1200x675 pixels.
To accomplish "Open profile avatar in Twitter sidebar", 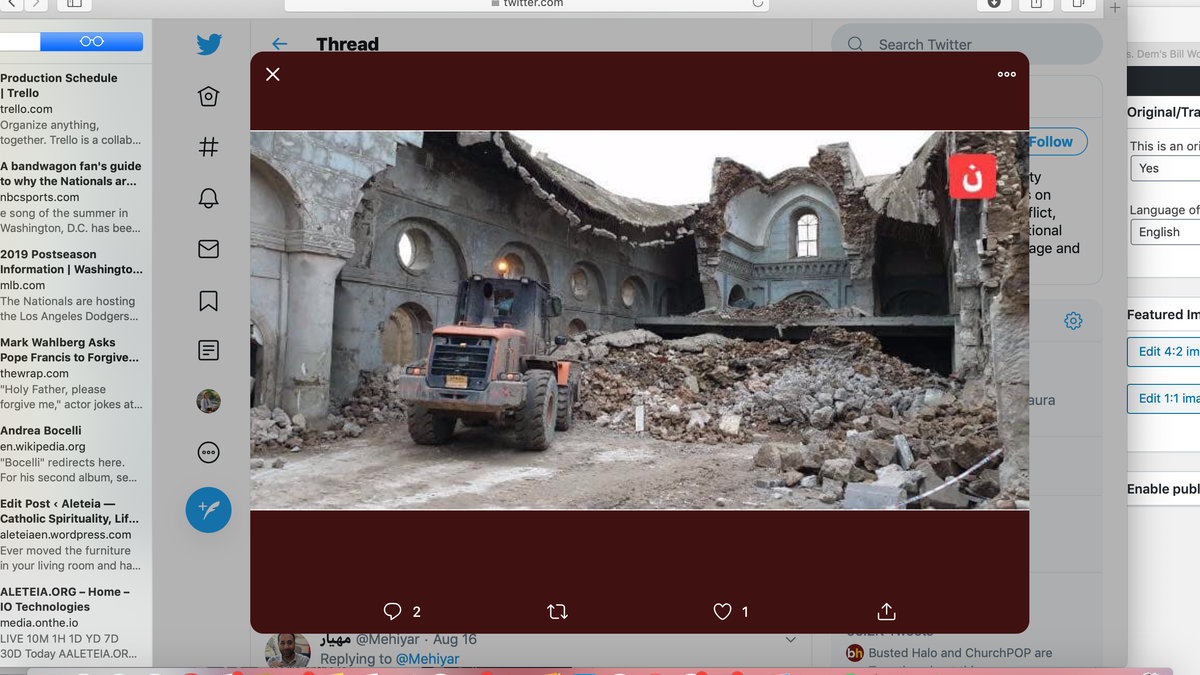I will [208, 401].
